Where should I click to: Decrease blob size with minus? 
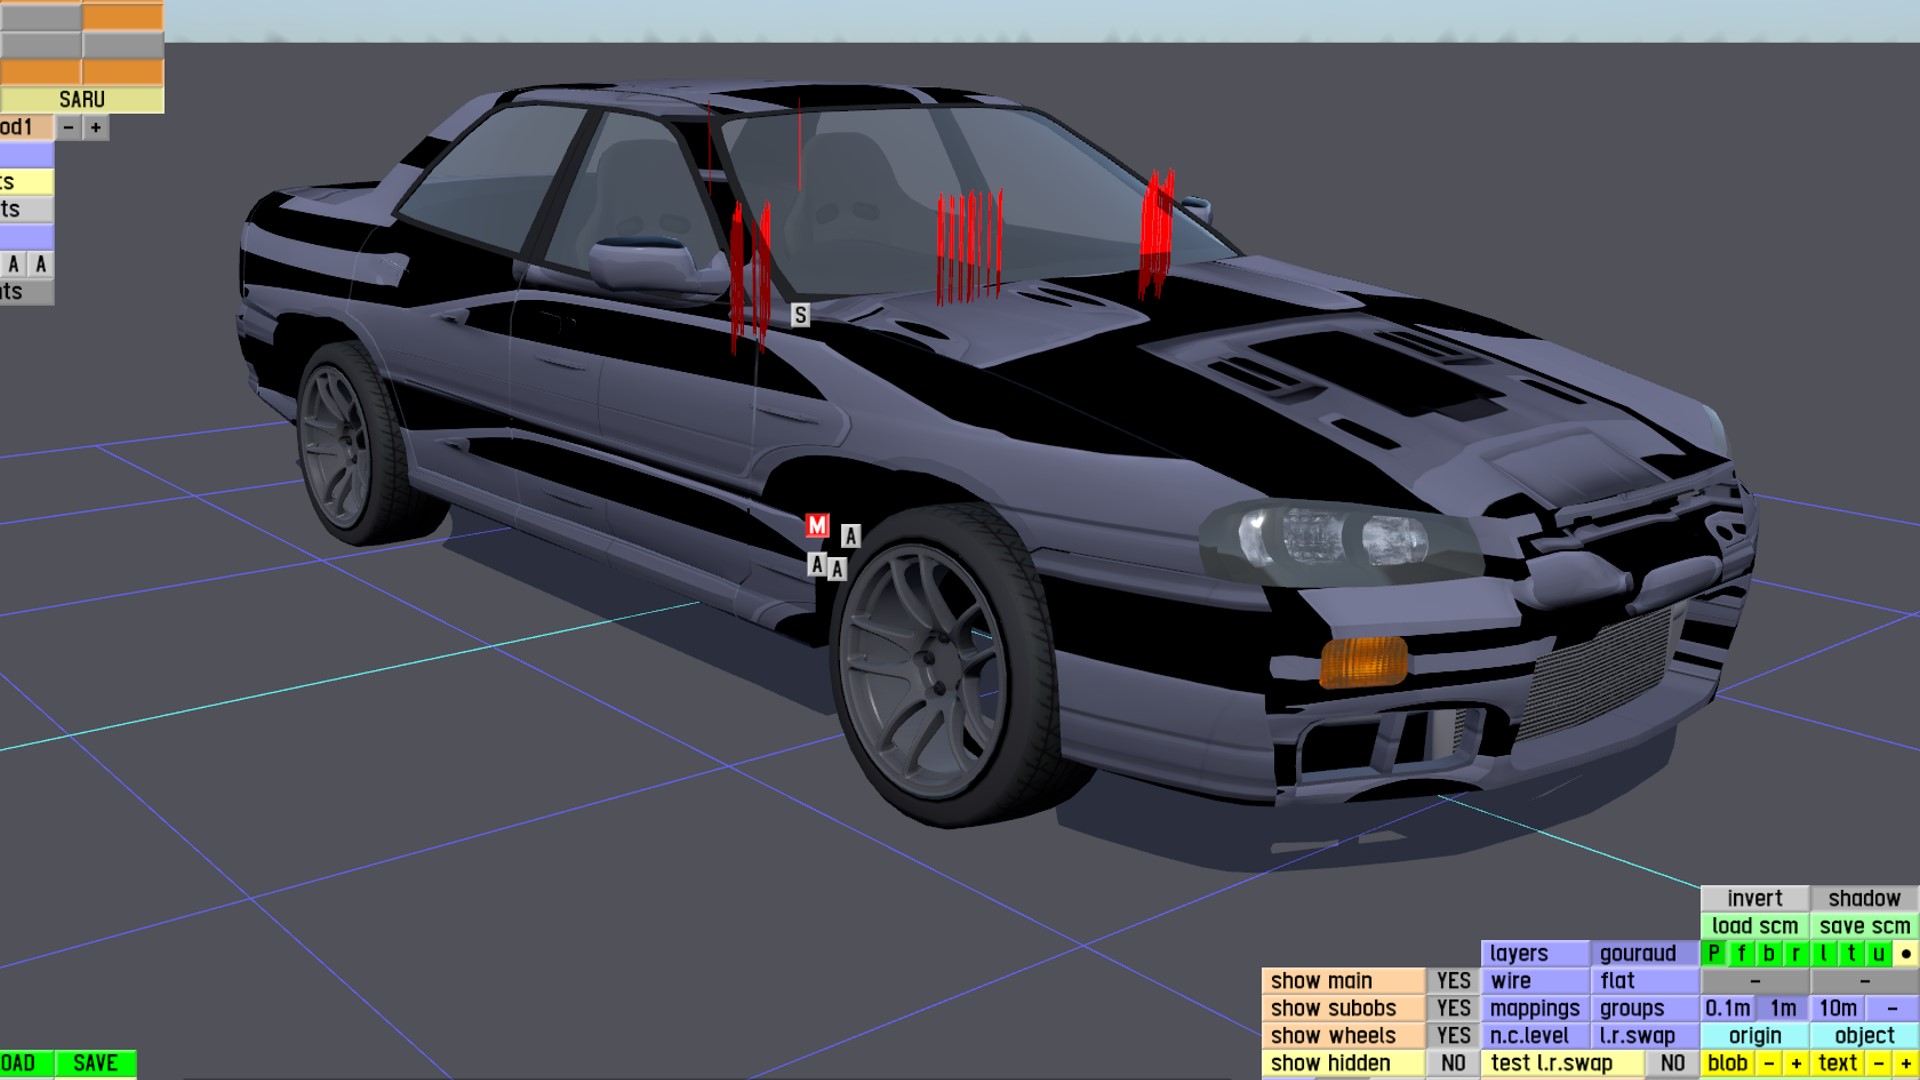[x=1769, y=1063]
